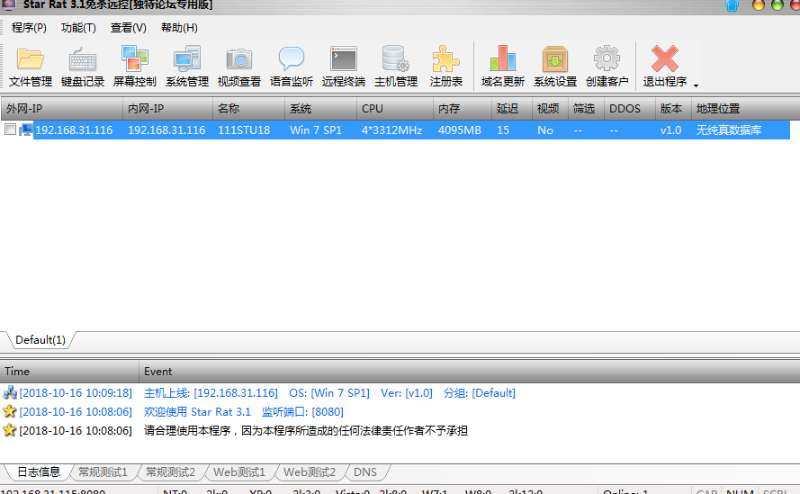
Task: Switch to the 日志信息 log tab
Action: 38,472
